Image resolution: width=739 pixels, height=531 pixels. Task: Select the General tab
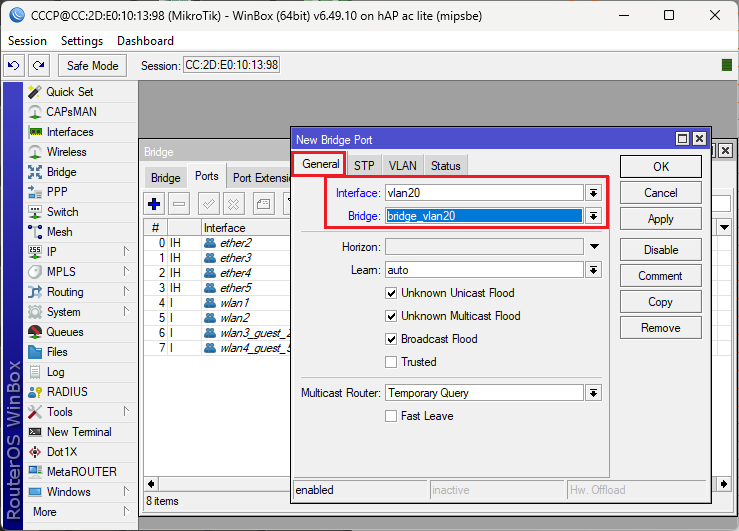[320, 164]
